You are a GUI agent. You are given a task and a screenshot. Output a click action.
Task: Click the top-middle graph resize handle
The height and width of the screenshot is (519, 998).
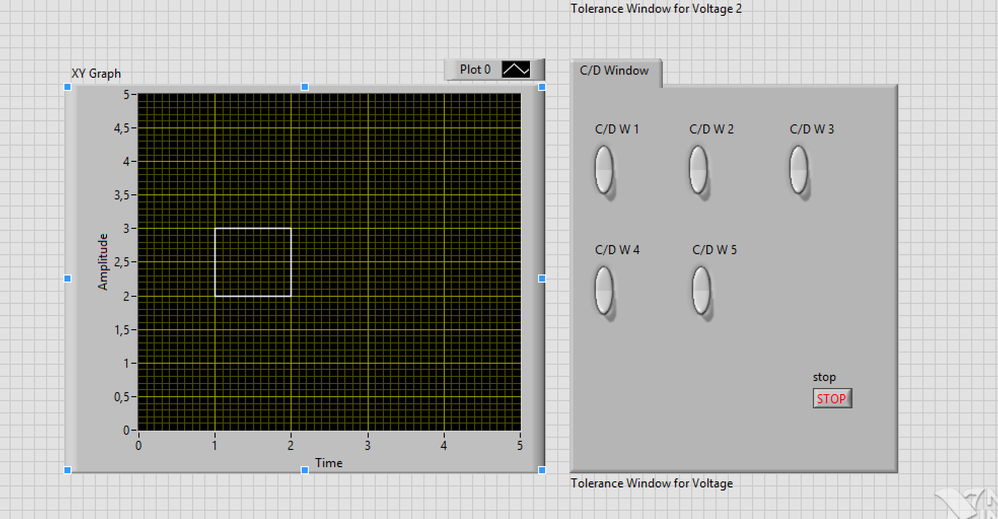(305, 87)
